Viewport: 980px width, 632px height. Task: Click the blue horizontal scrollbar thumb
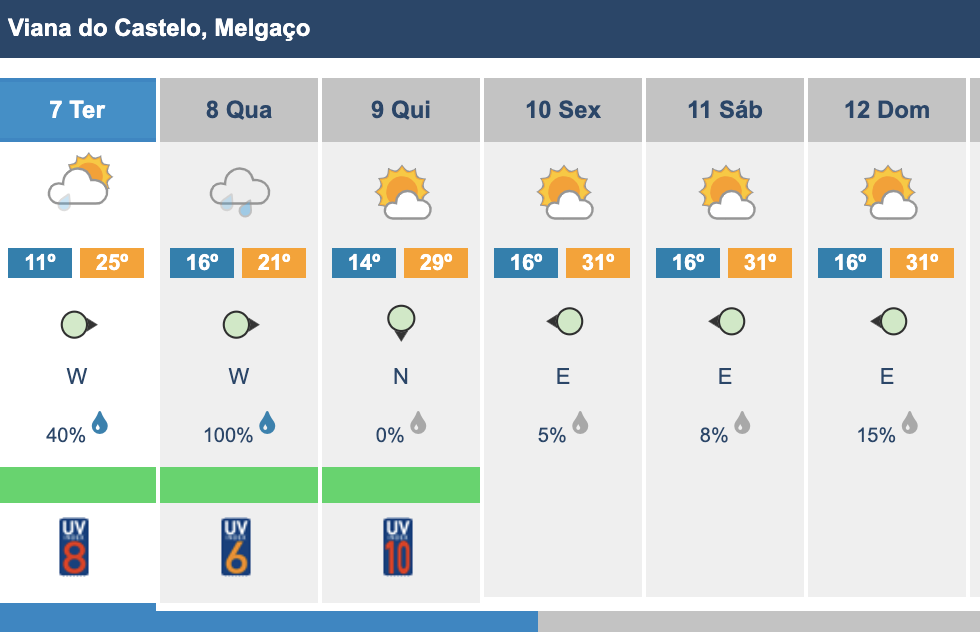pyautogui.click(x=269, y=621)
